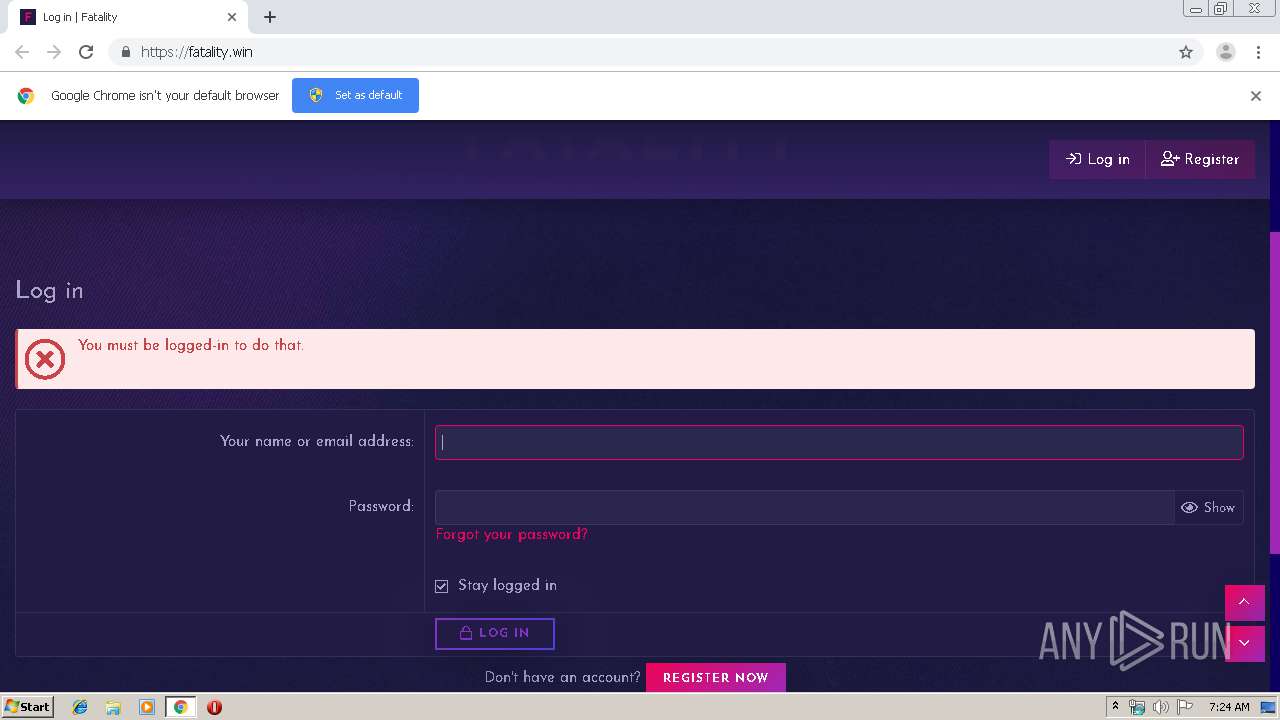Click the page vertical scrollbar thumb

click(1274, 392)
